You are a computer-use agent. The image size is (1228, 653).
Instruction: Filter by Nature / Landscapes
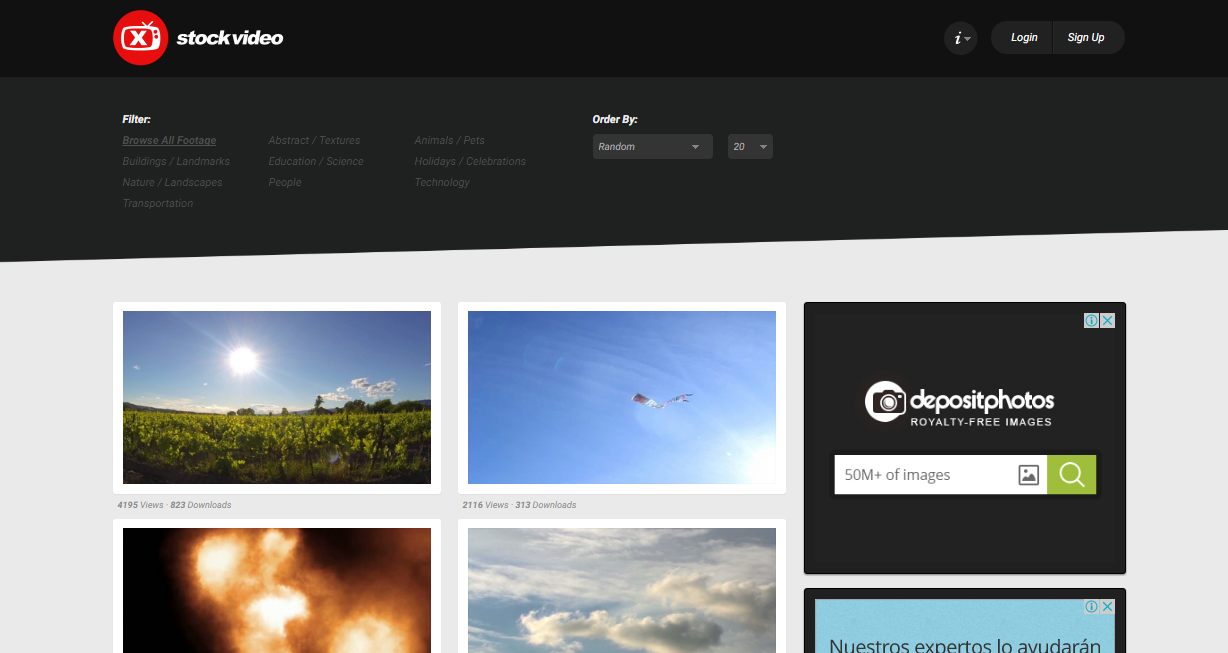tap(172, 183)
